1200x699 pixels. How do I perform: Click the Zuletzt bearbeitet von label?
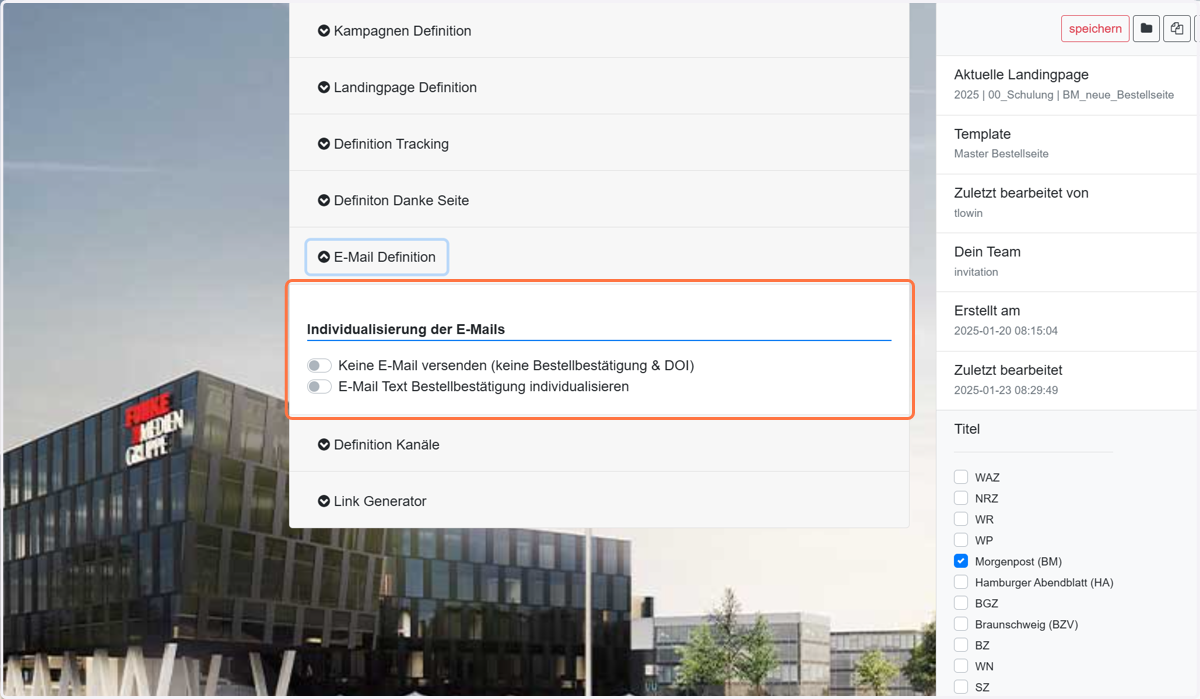[x=1021, y=193]
